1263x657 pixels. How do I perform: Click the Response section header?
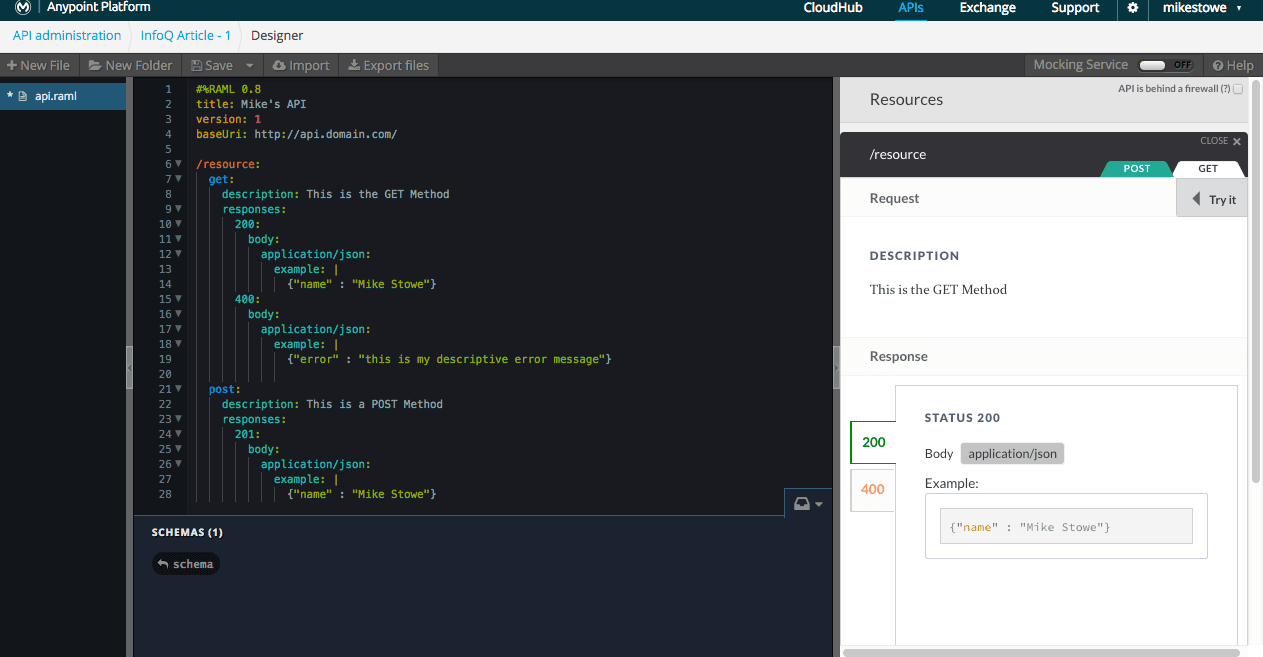[898, 356]
